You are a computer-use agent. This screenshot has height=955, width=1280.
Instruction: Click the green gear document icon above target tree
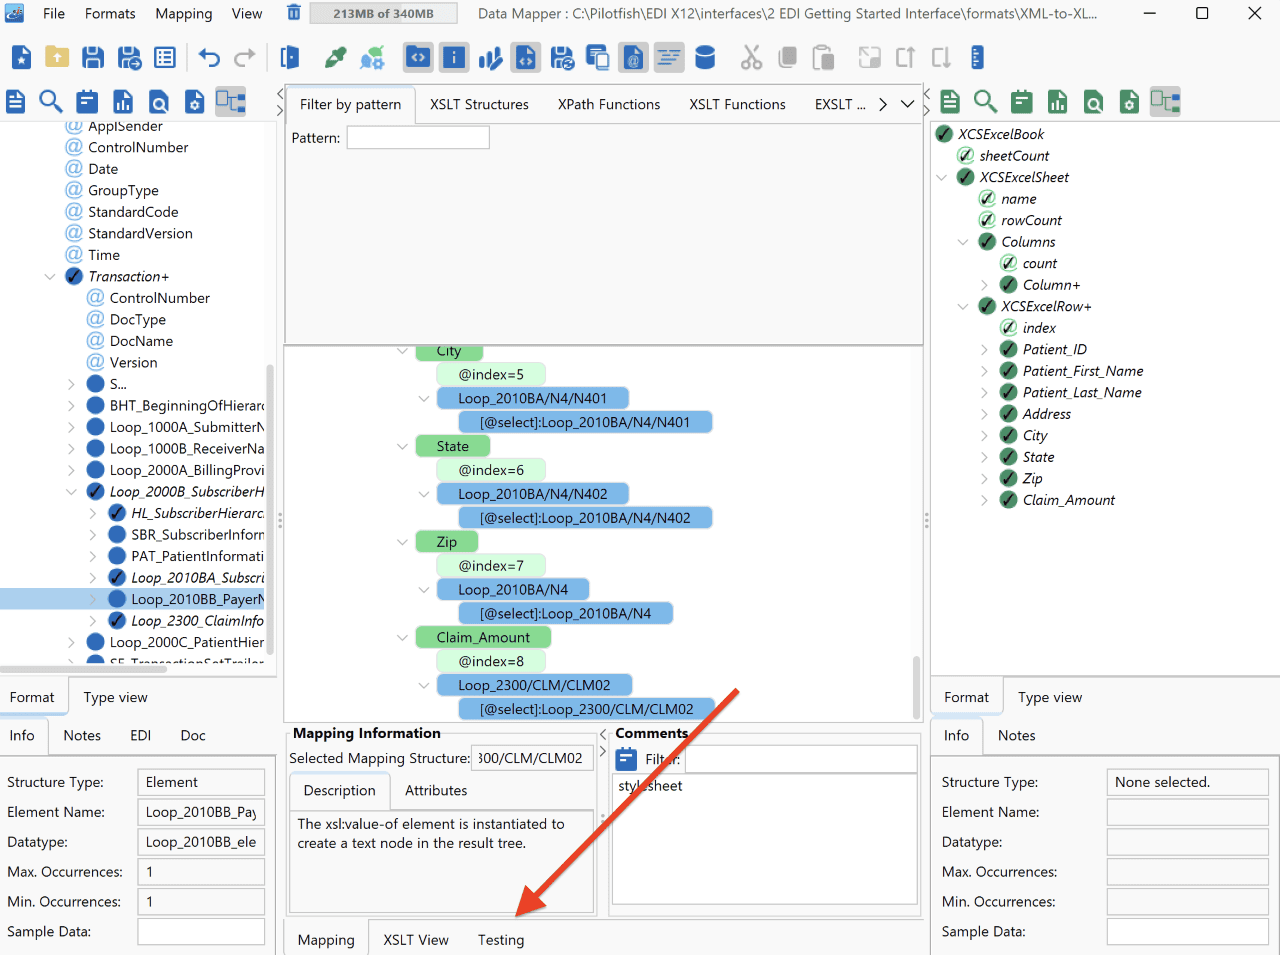(x=1129, y=101)
